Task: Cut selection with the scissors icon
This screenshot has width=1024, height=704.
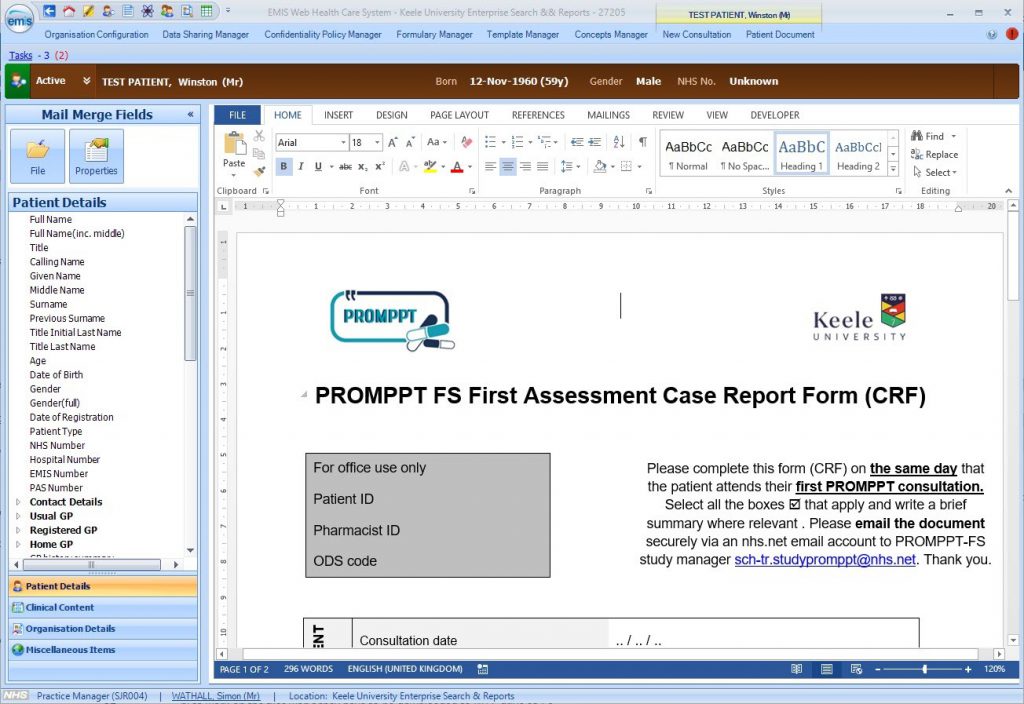Action: pos(259,136)
